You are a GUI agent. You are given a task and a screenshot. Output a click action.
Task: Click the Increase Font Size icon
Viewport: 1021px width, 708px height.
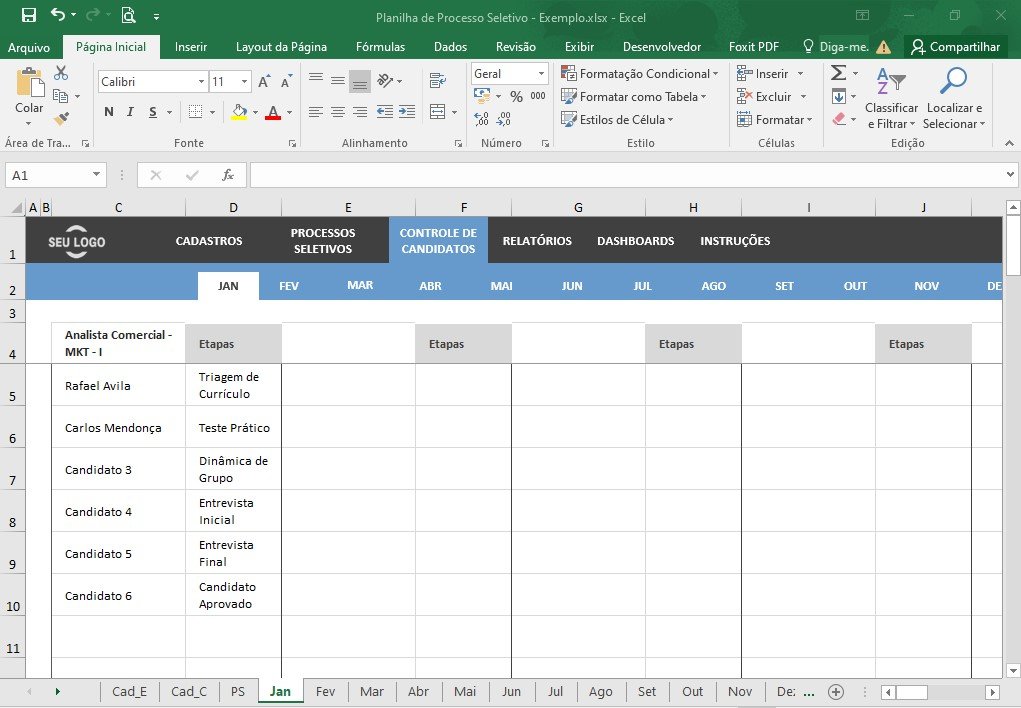pos(264,81)
